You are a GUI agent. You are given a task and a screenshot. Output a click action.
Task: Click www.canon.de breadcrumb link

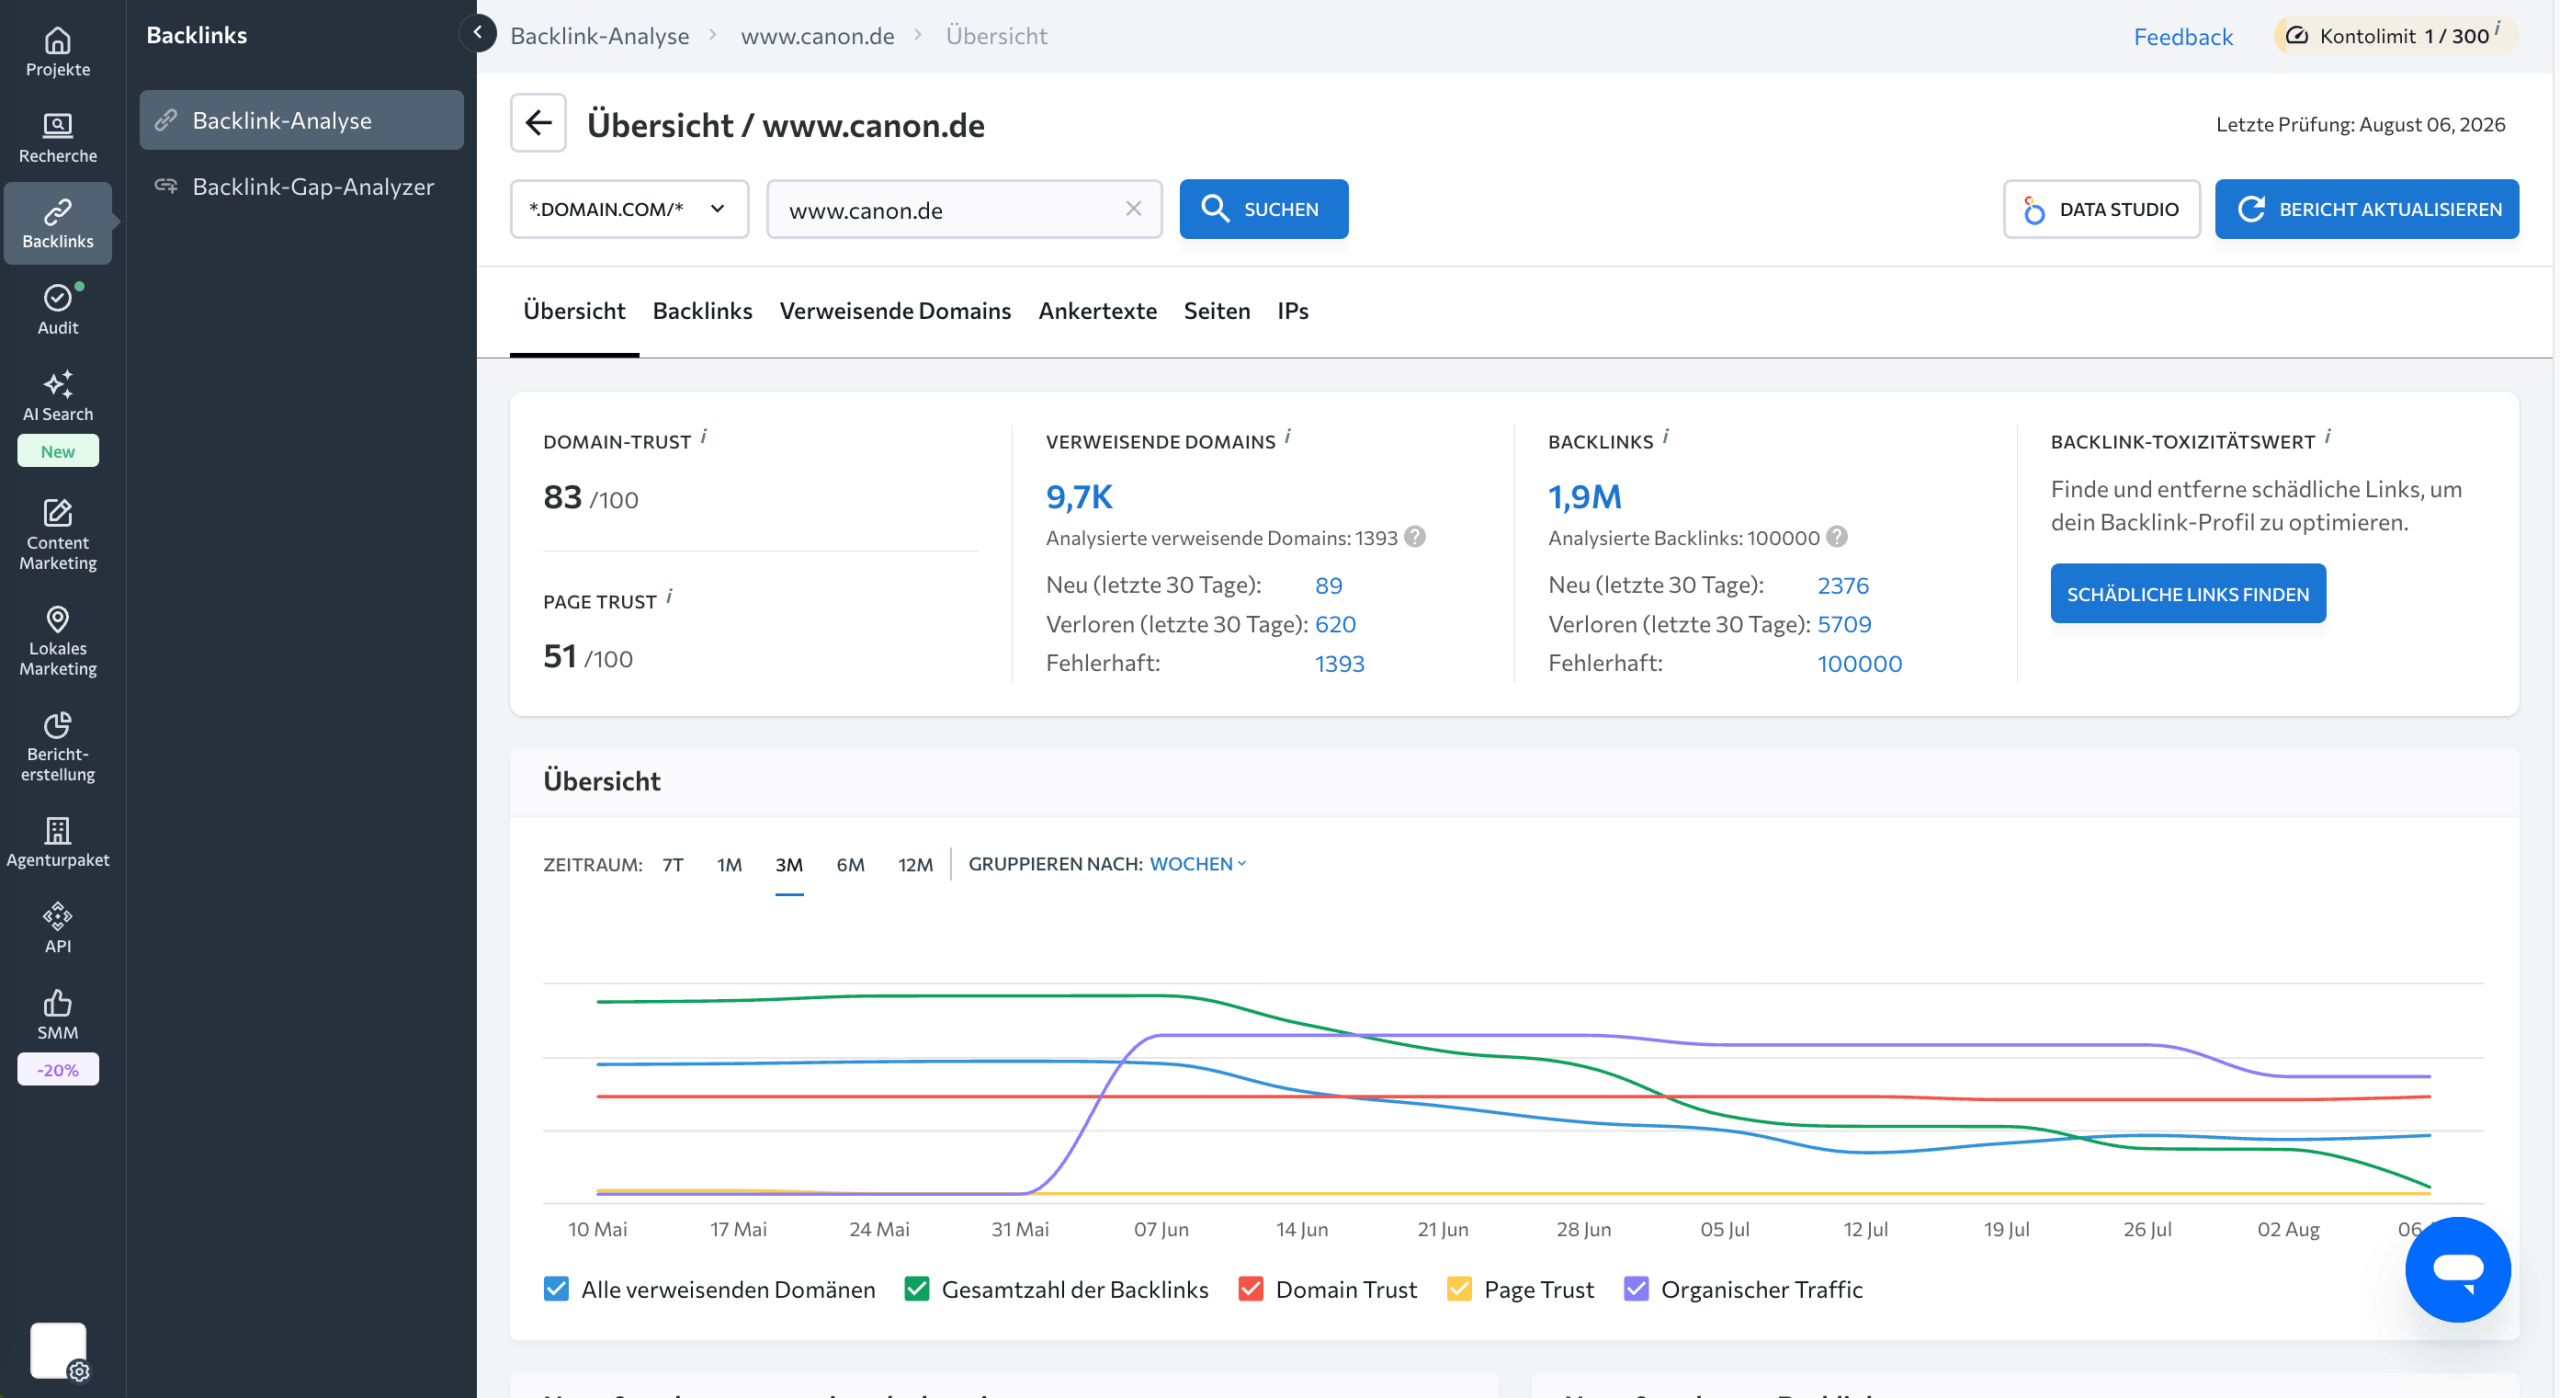817,36
